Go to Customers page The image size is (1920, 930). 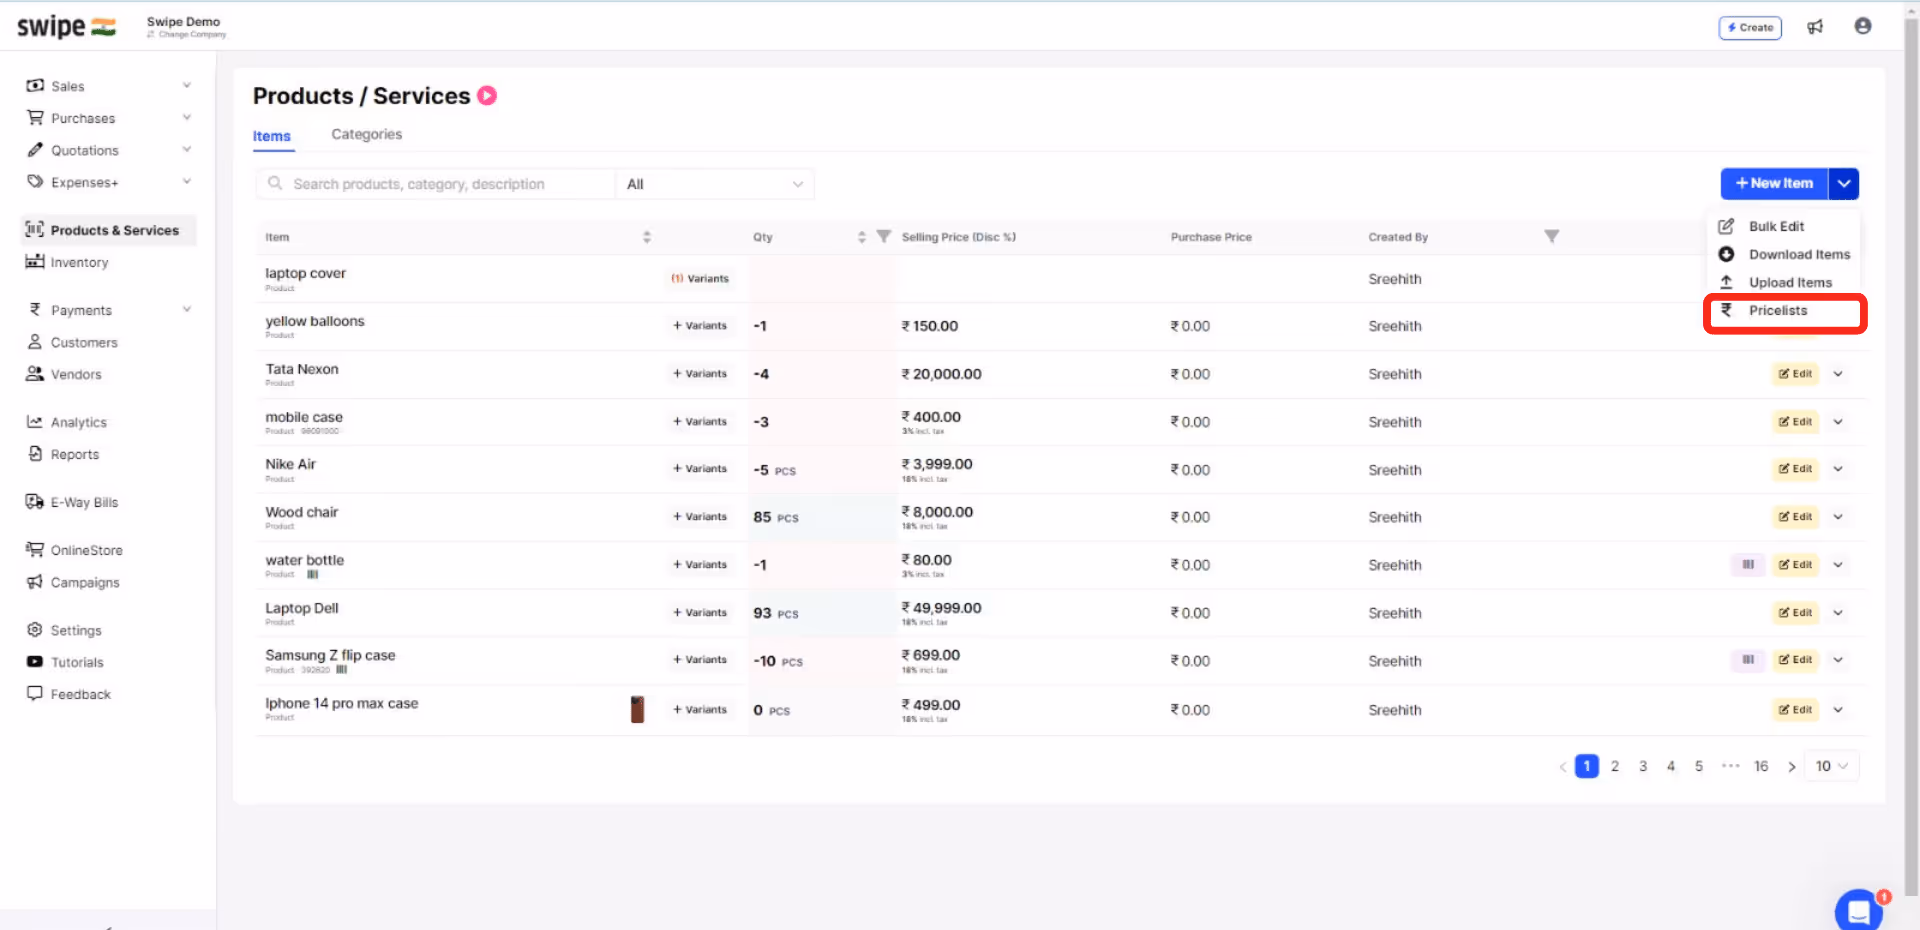click(x=84, y=342)
